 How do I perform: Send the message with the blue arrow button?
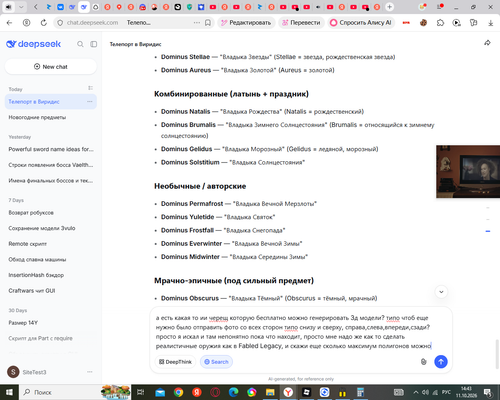(441, 362)
